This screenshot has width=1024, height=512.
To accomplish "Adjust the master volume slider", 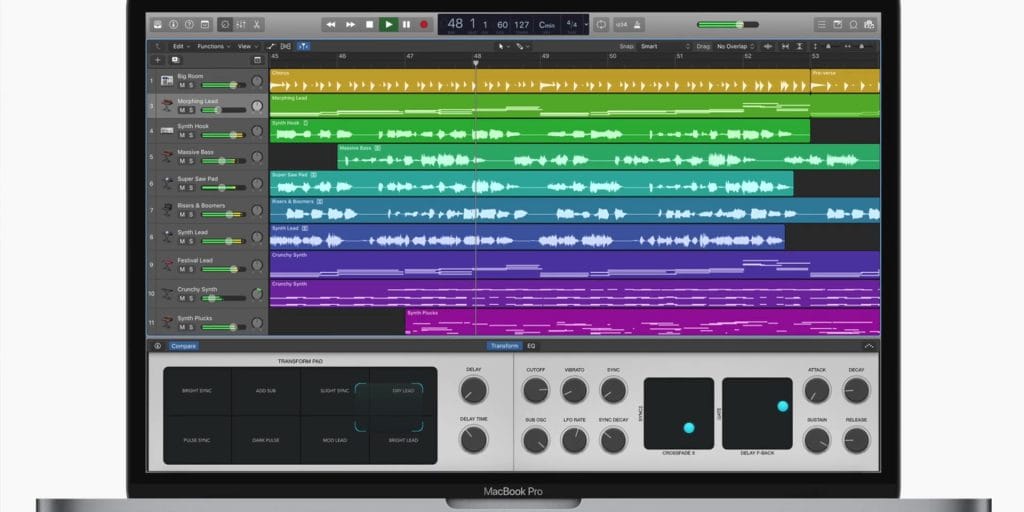I will (728, 25).
